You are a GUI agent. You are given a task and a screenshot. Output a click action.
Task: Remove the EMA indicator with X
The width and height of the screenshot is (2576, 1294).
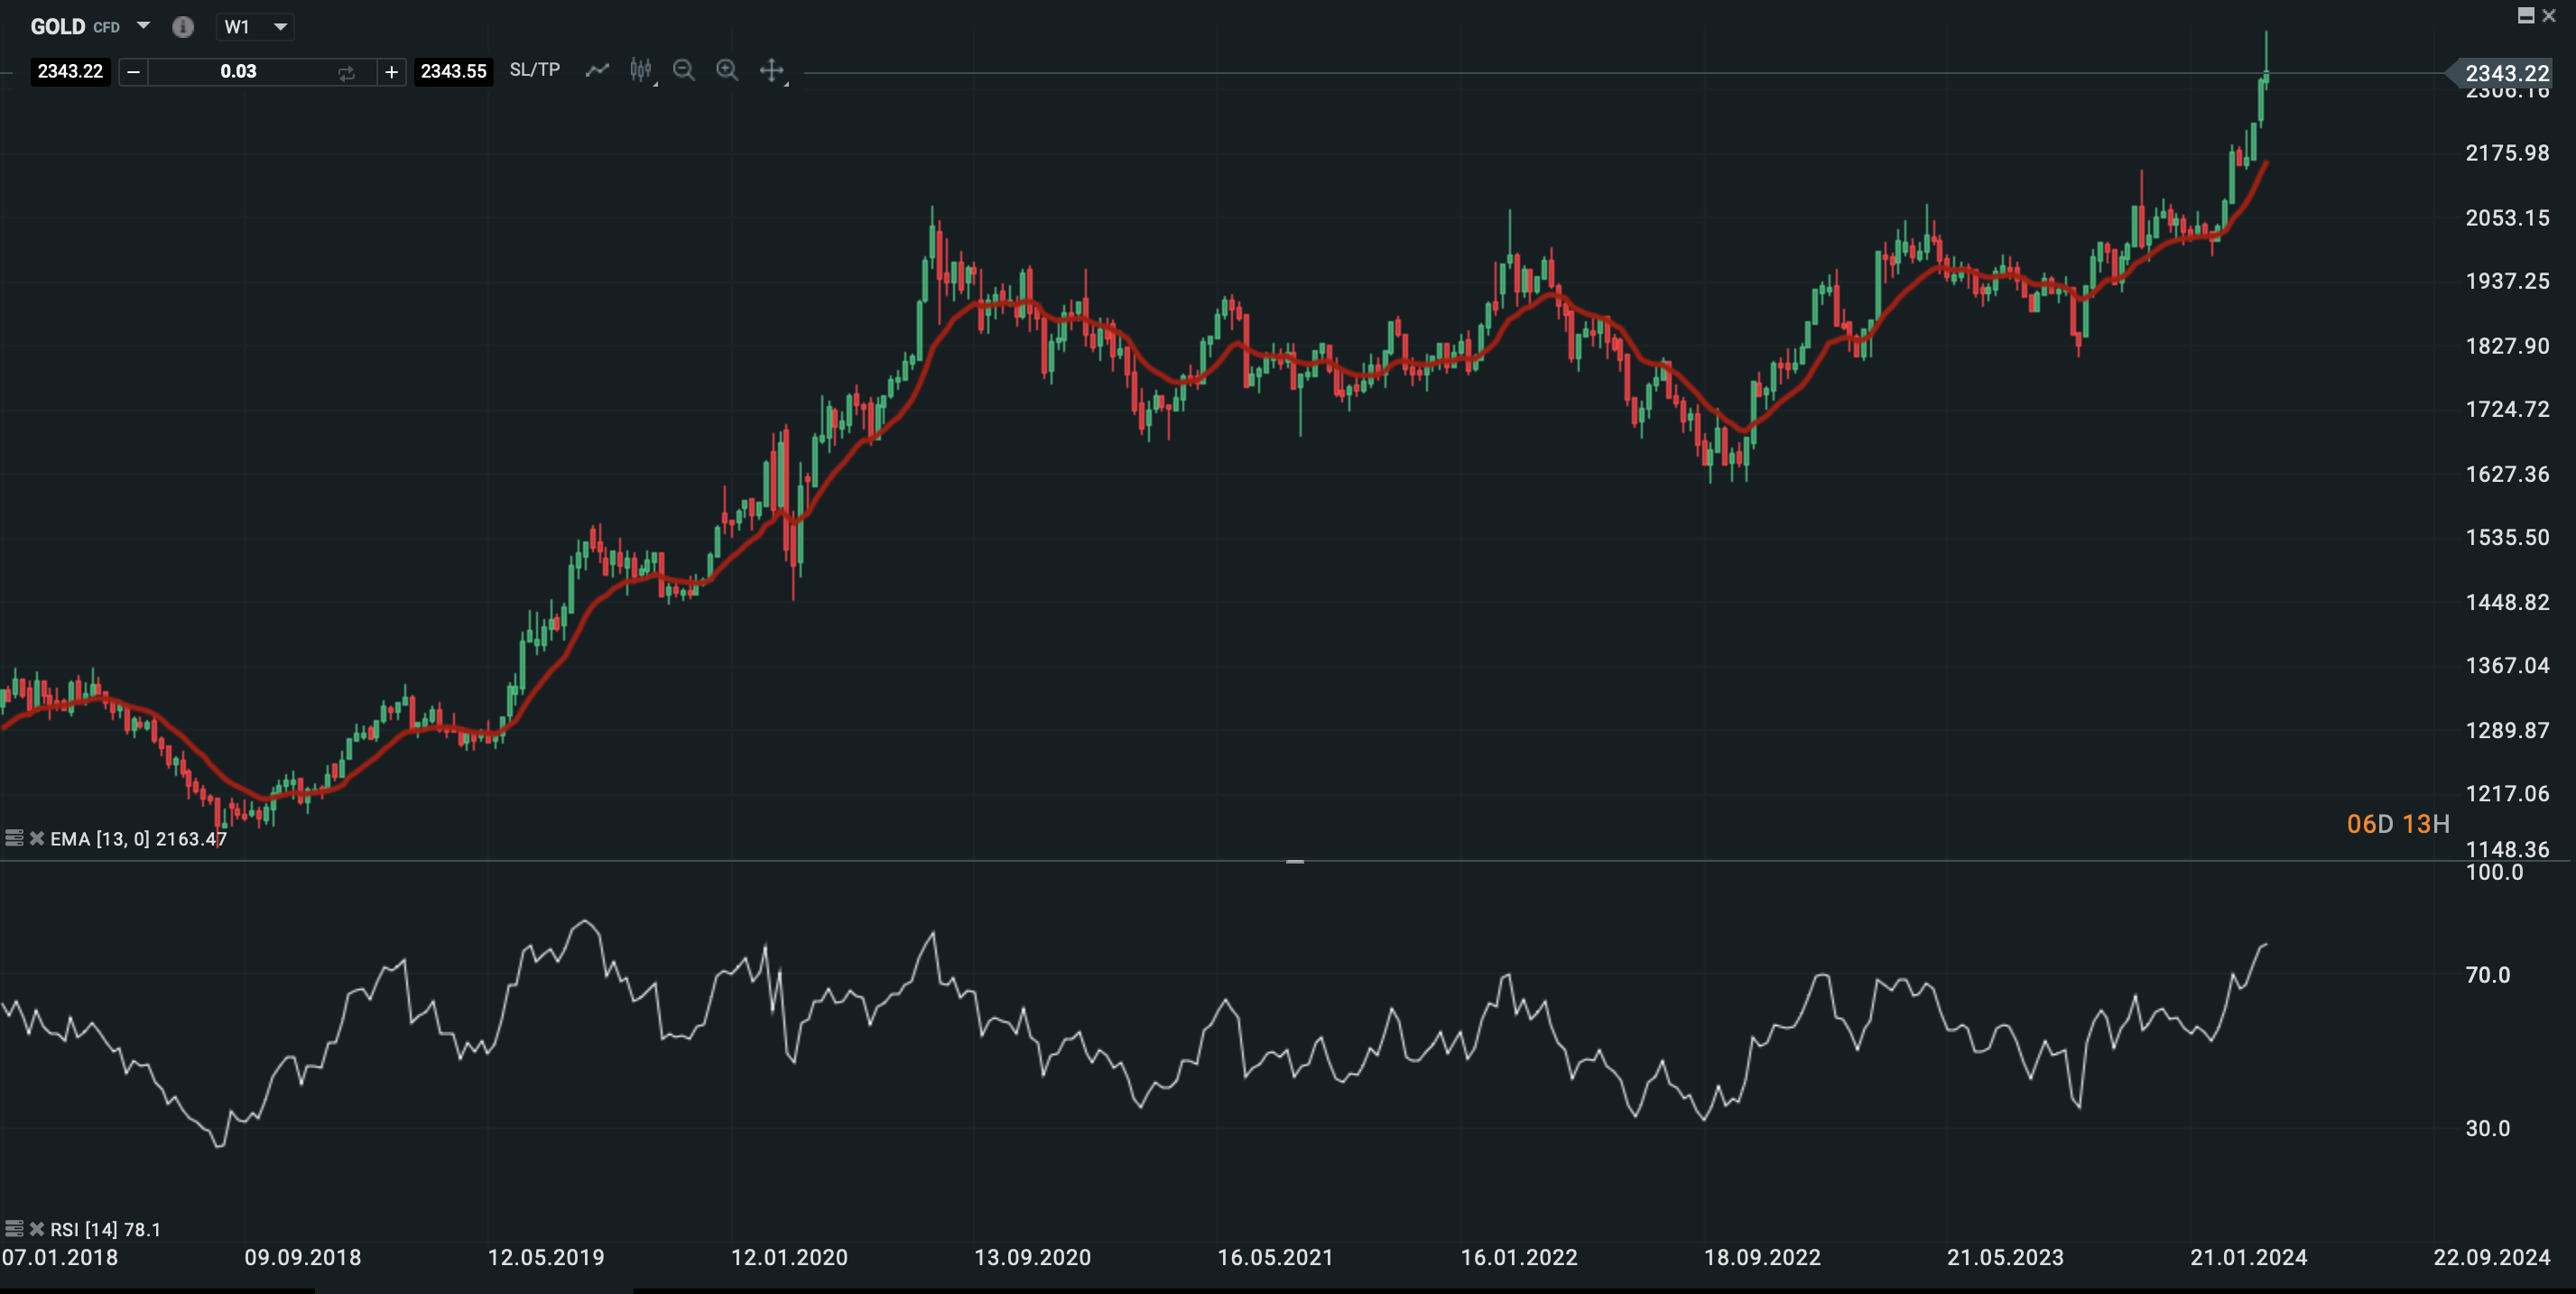coord(37,838)
